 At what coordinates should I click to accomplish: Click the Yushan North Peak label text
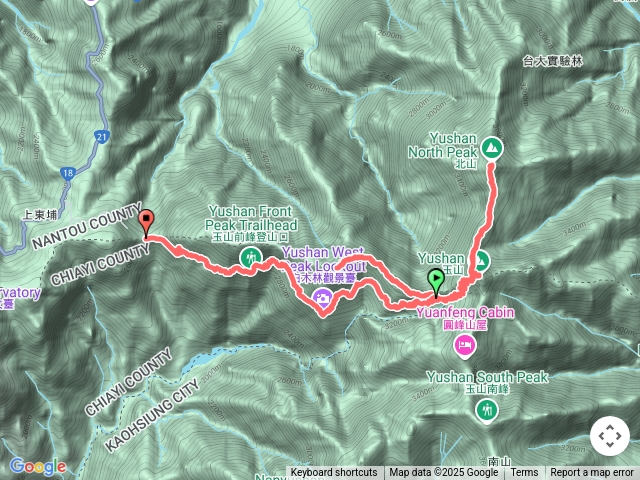442,145
